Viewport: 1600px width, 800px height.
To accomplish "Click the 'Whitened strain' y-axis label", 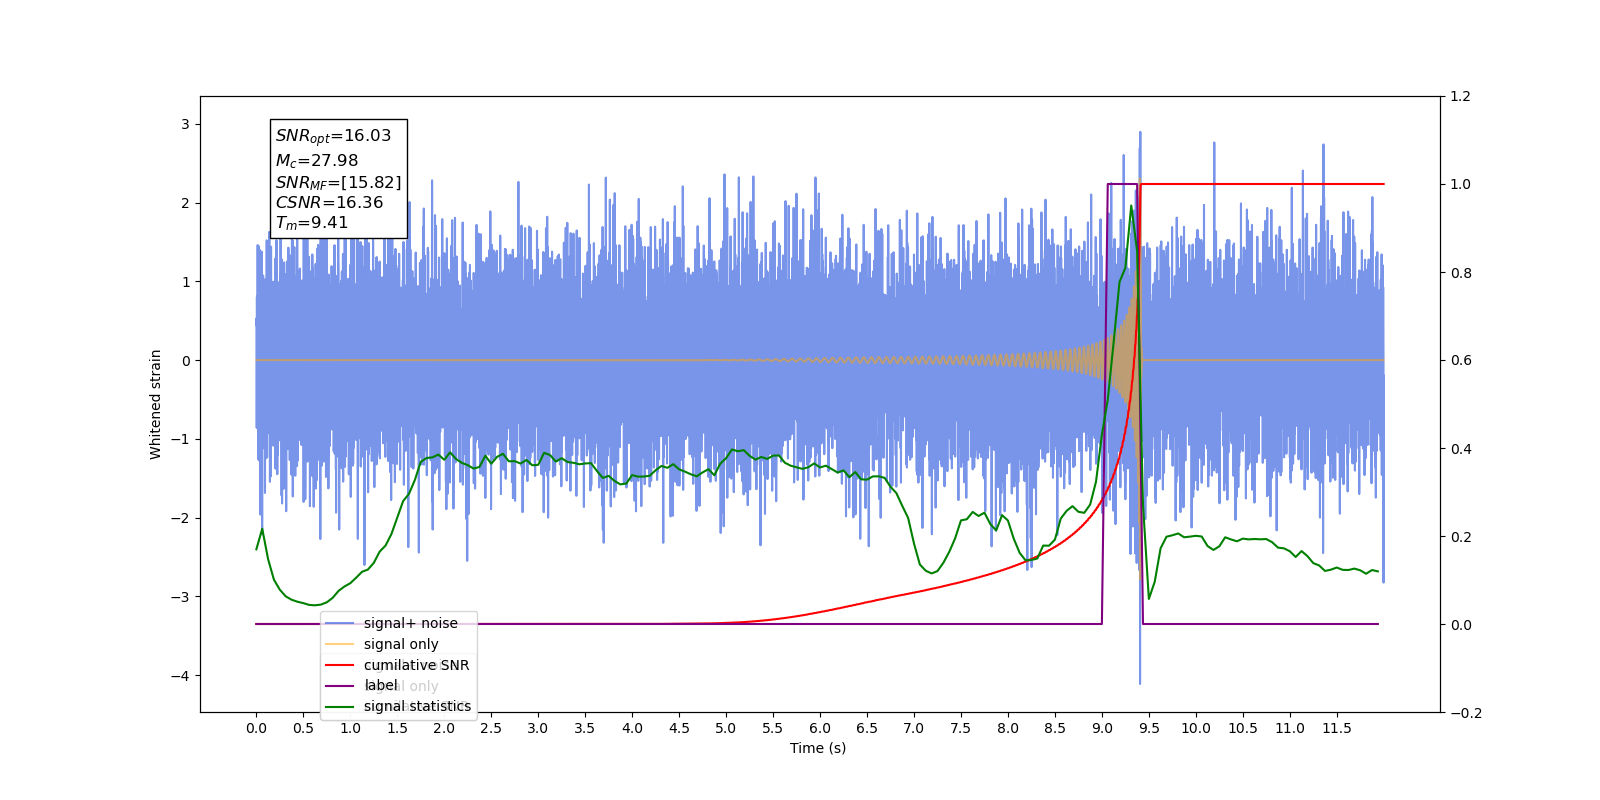I will [x=155, y=404].
